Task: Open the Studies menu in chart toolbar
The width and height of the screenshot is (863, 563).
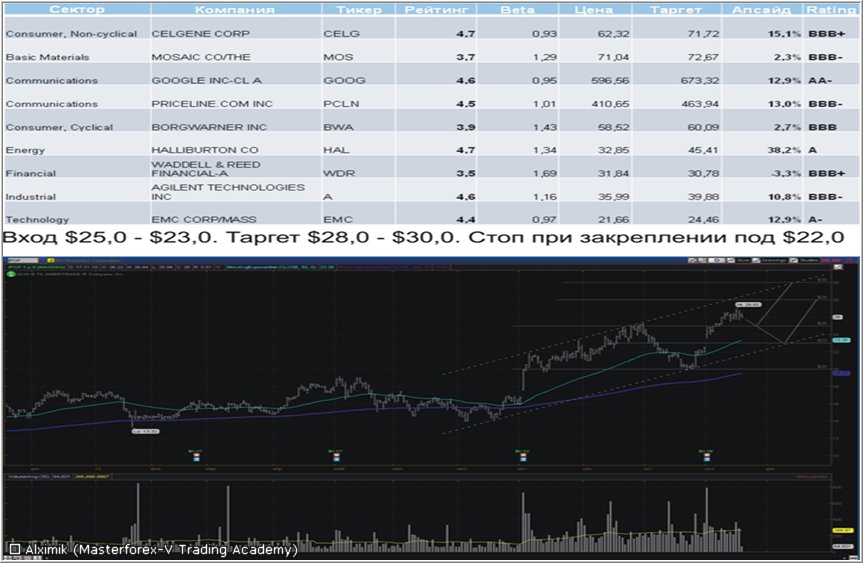Action: pos(804,260)
